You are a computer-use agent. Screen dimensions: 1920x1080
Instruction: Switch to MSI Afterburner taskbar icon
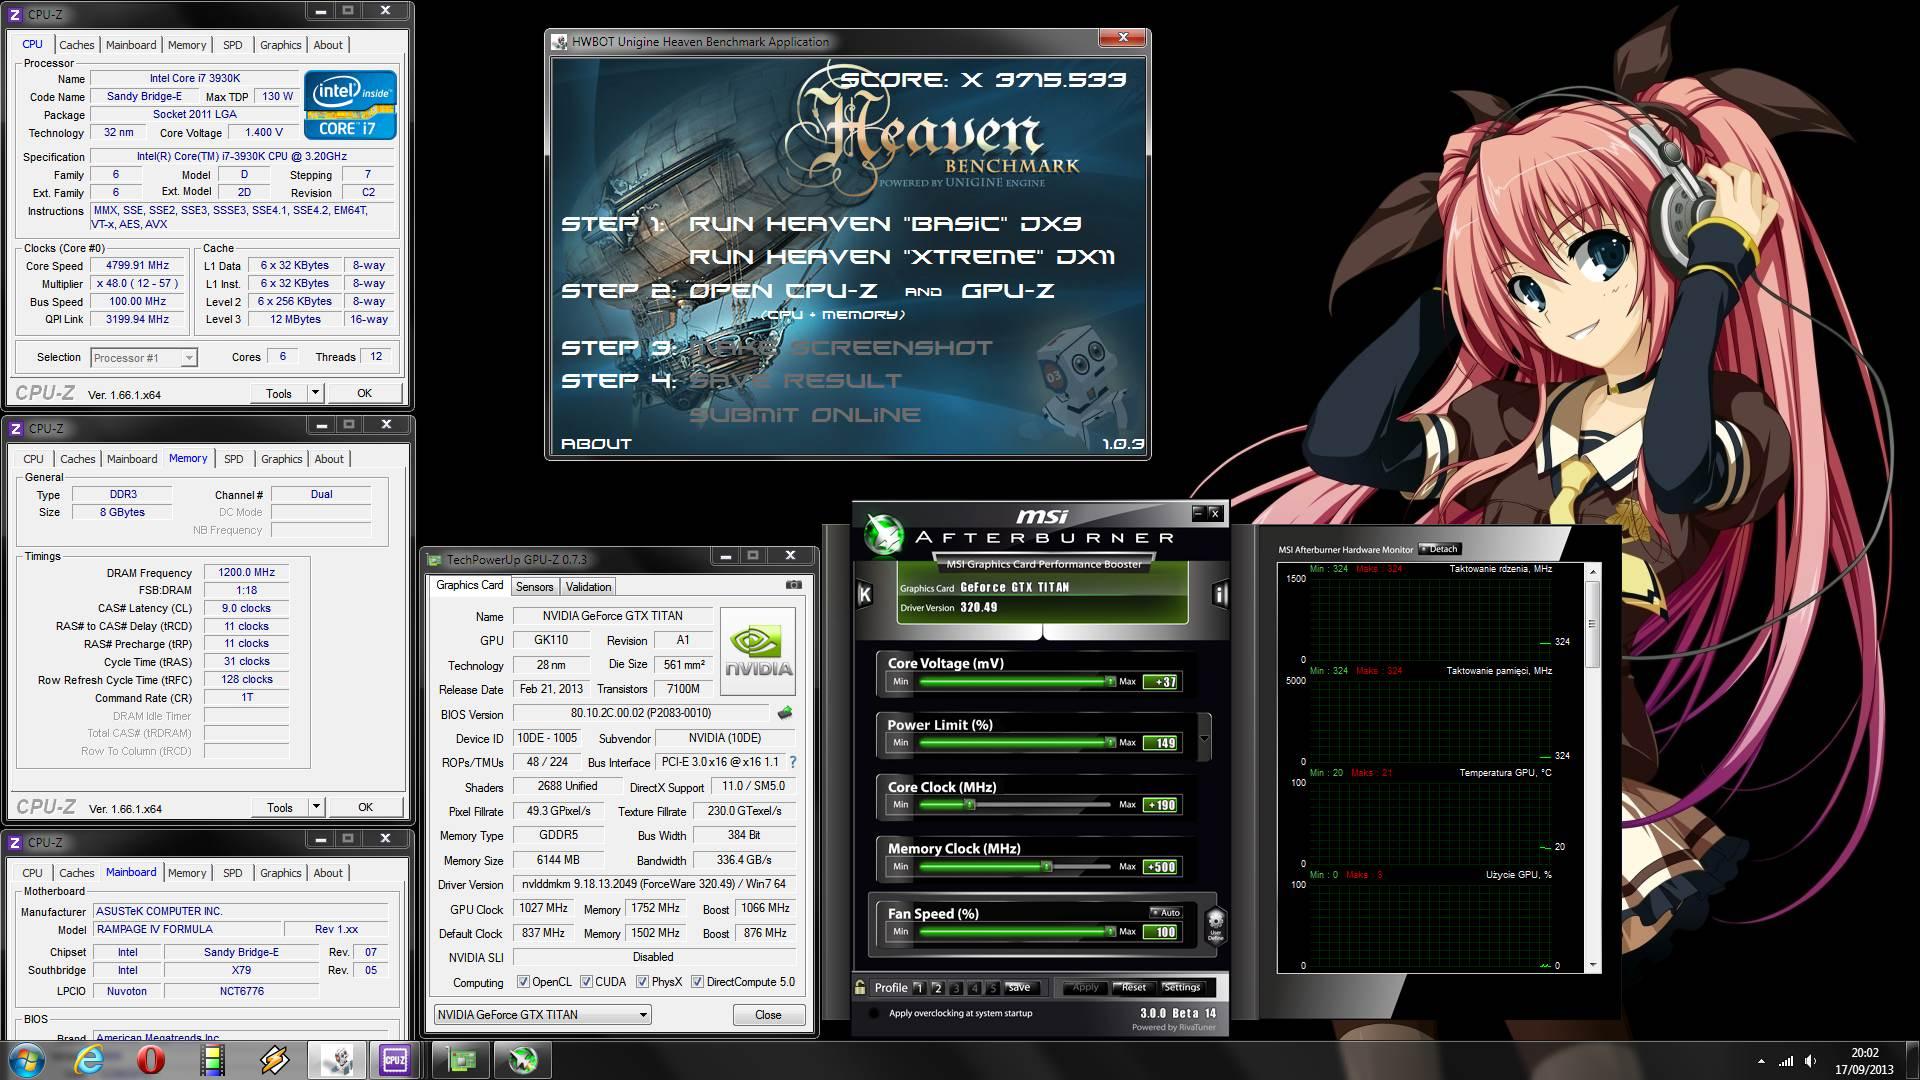tap(523, 1060)
